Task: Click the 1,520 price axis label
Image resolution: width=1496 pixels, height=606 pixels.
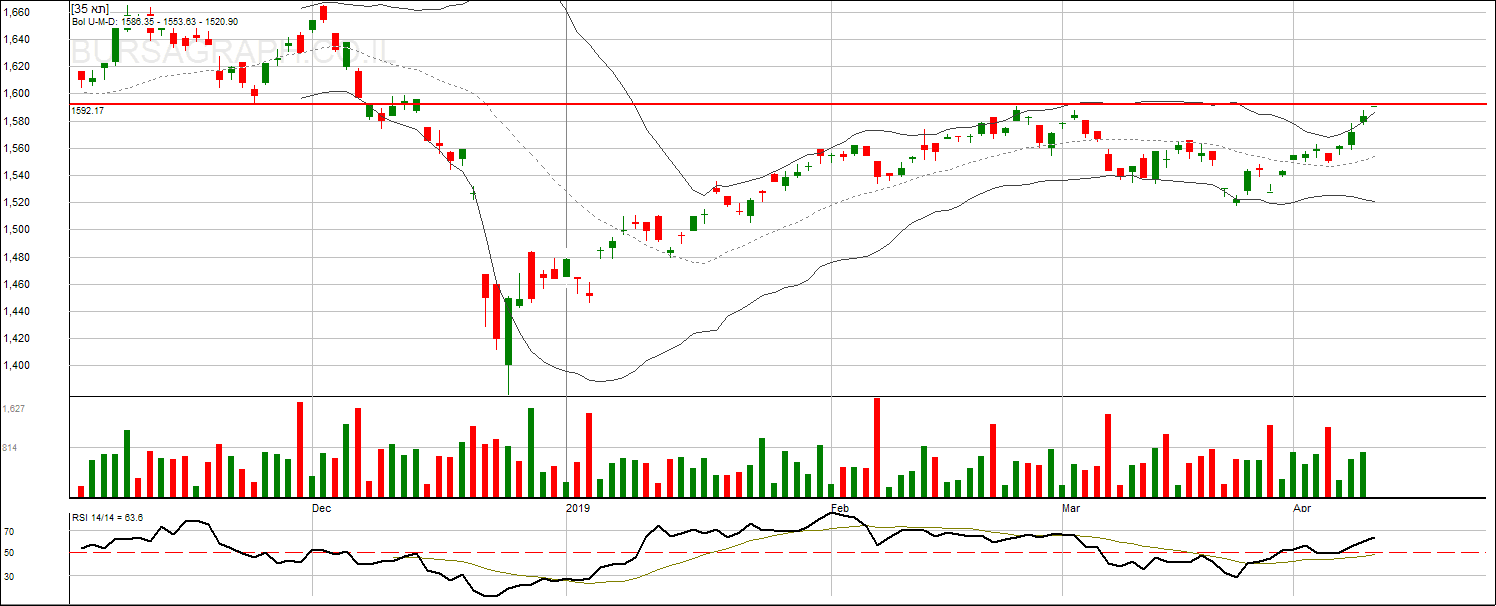Action: pos(16,202)
